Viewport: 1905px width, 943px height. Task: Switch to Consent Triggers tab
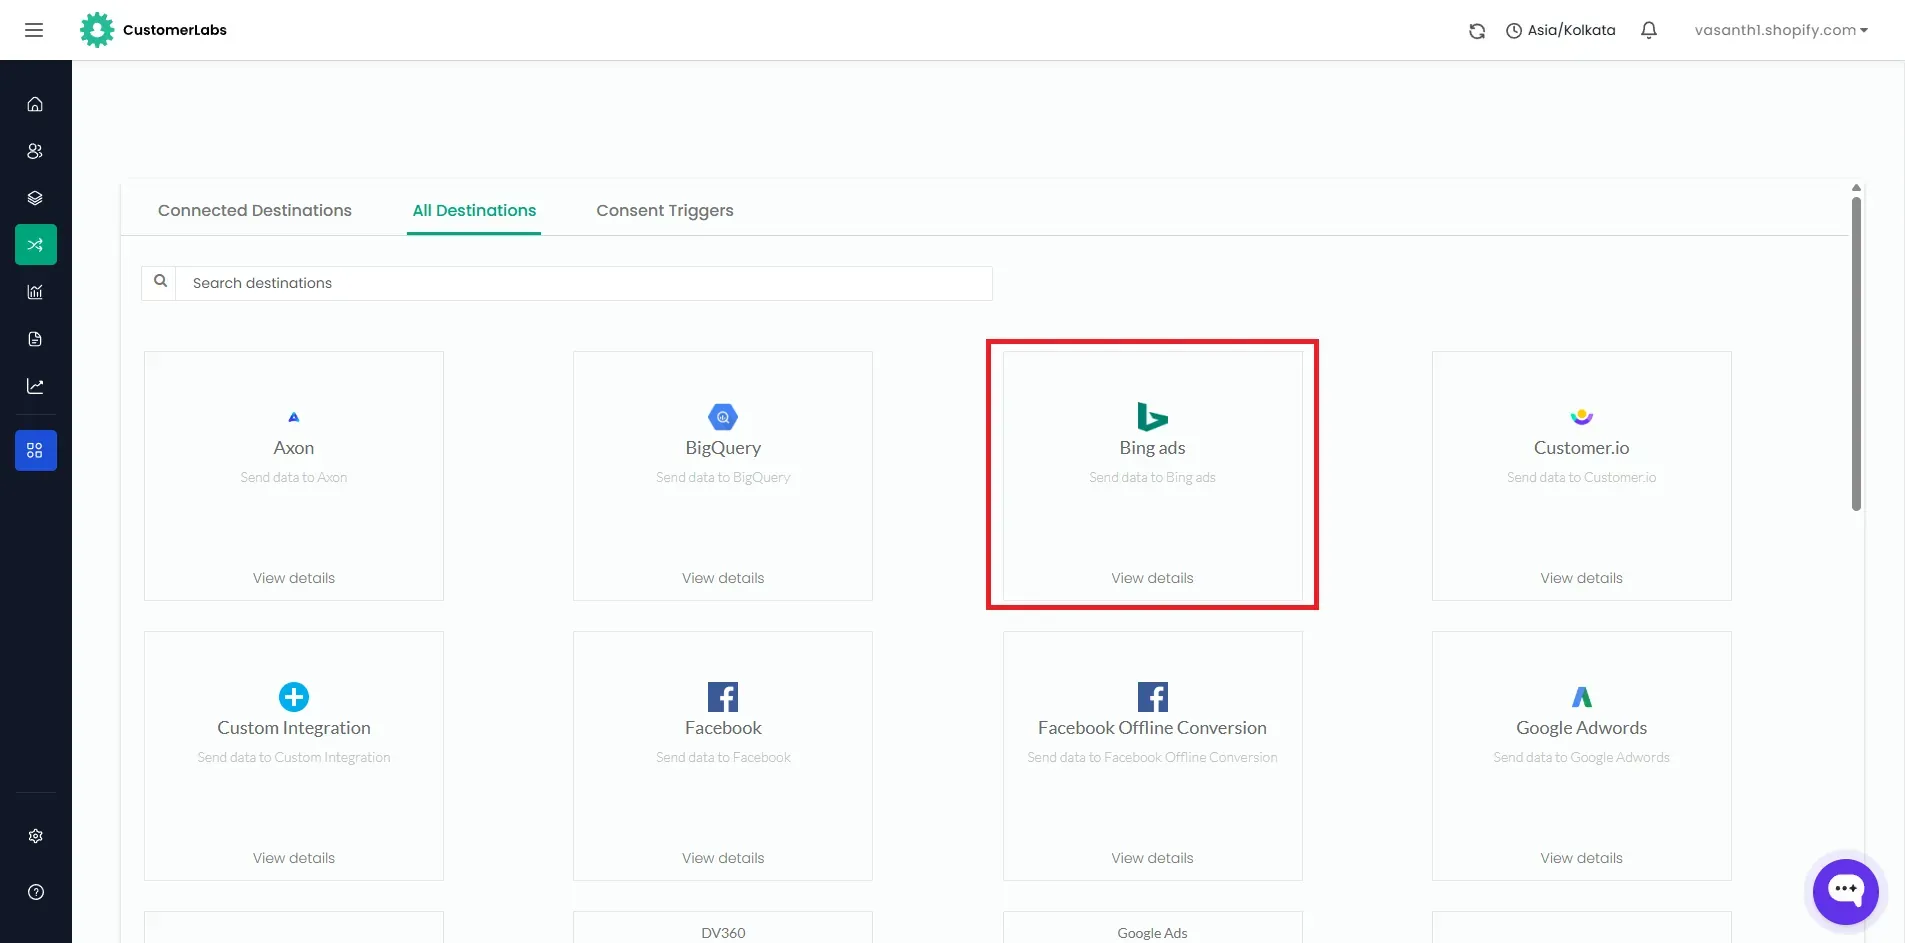pyautogui.click(x=665, y=210)
